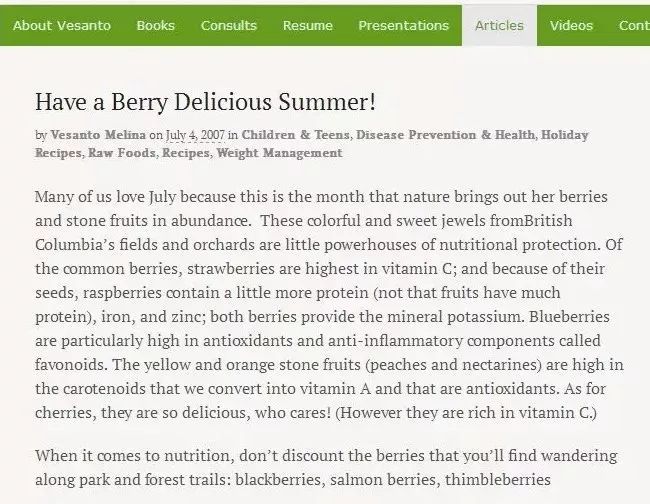This screenshot has width=650, height=504.
Task: Select Resume in the navigation bar
Action: [307, 26]
